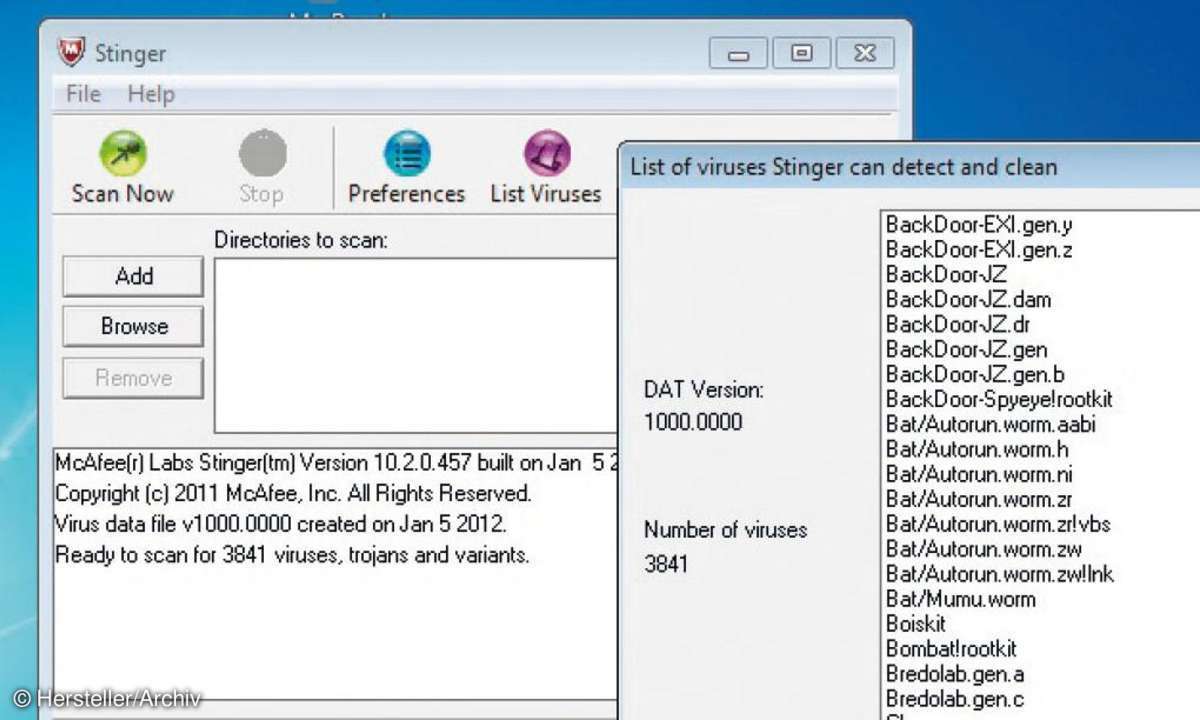
Task: Click inside the Directories to scan list box
Action: pos(417,345)
